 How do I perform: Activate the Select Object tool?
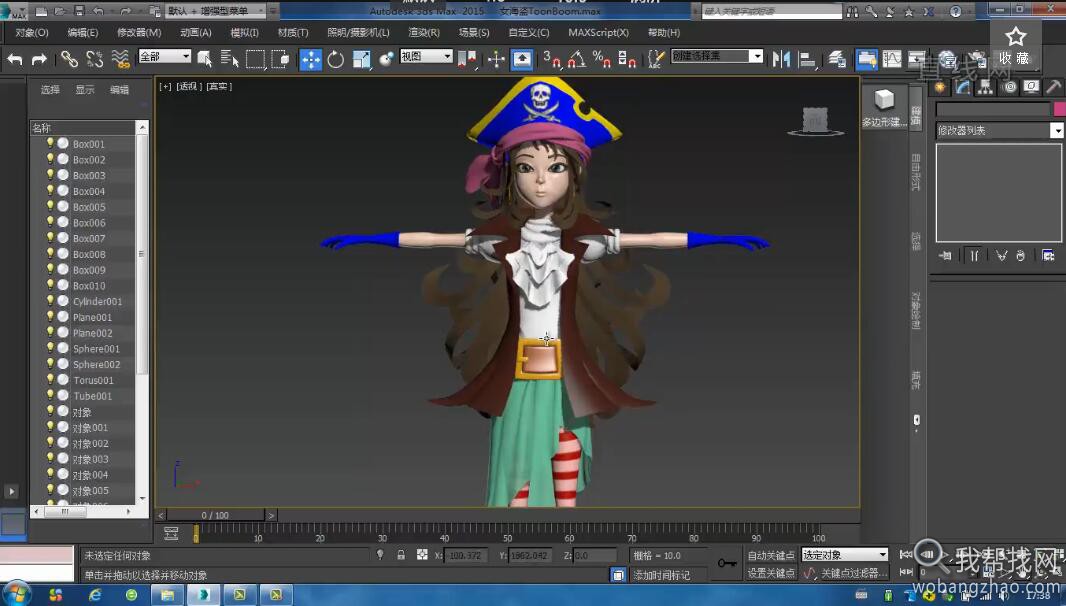pyautogui.click(x=204, y=59)
